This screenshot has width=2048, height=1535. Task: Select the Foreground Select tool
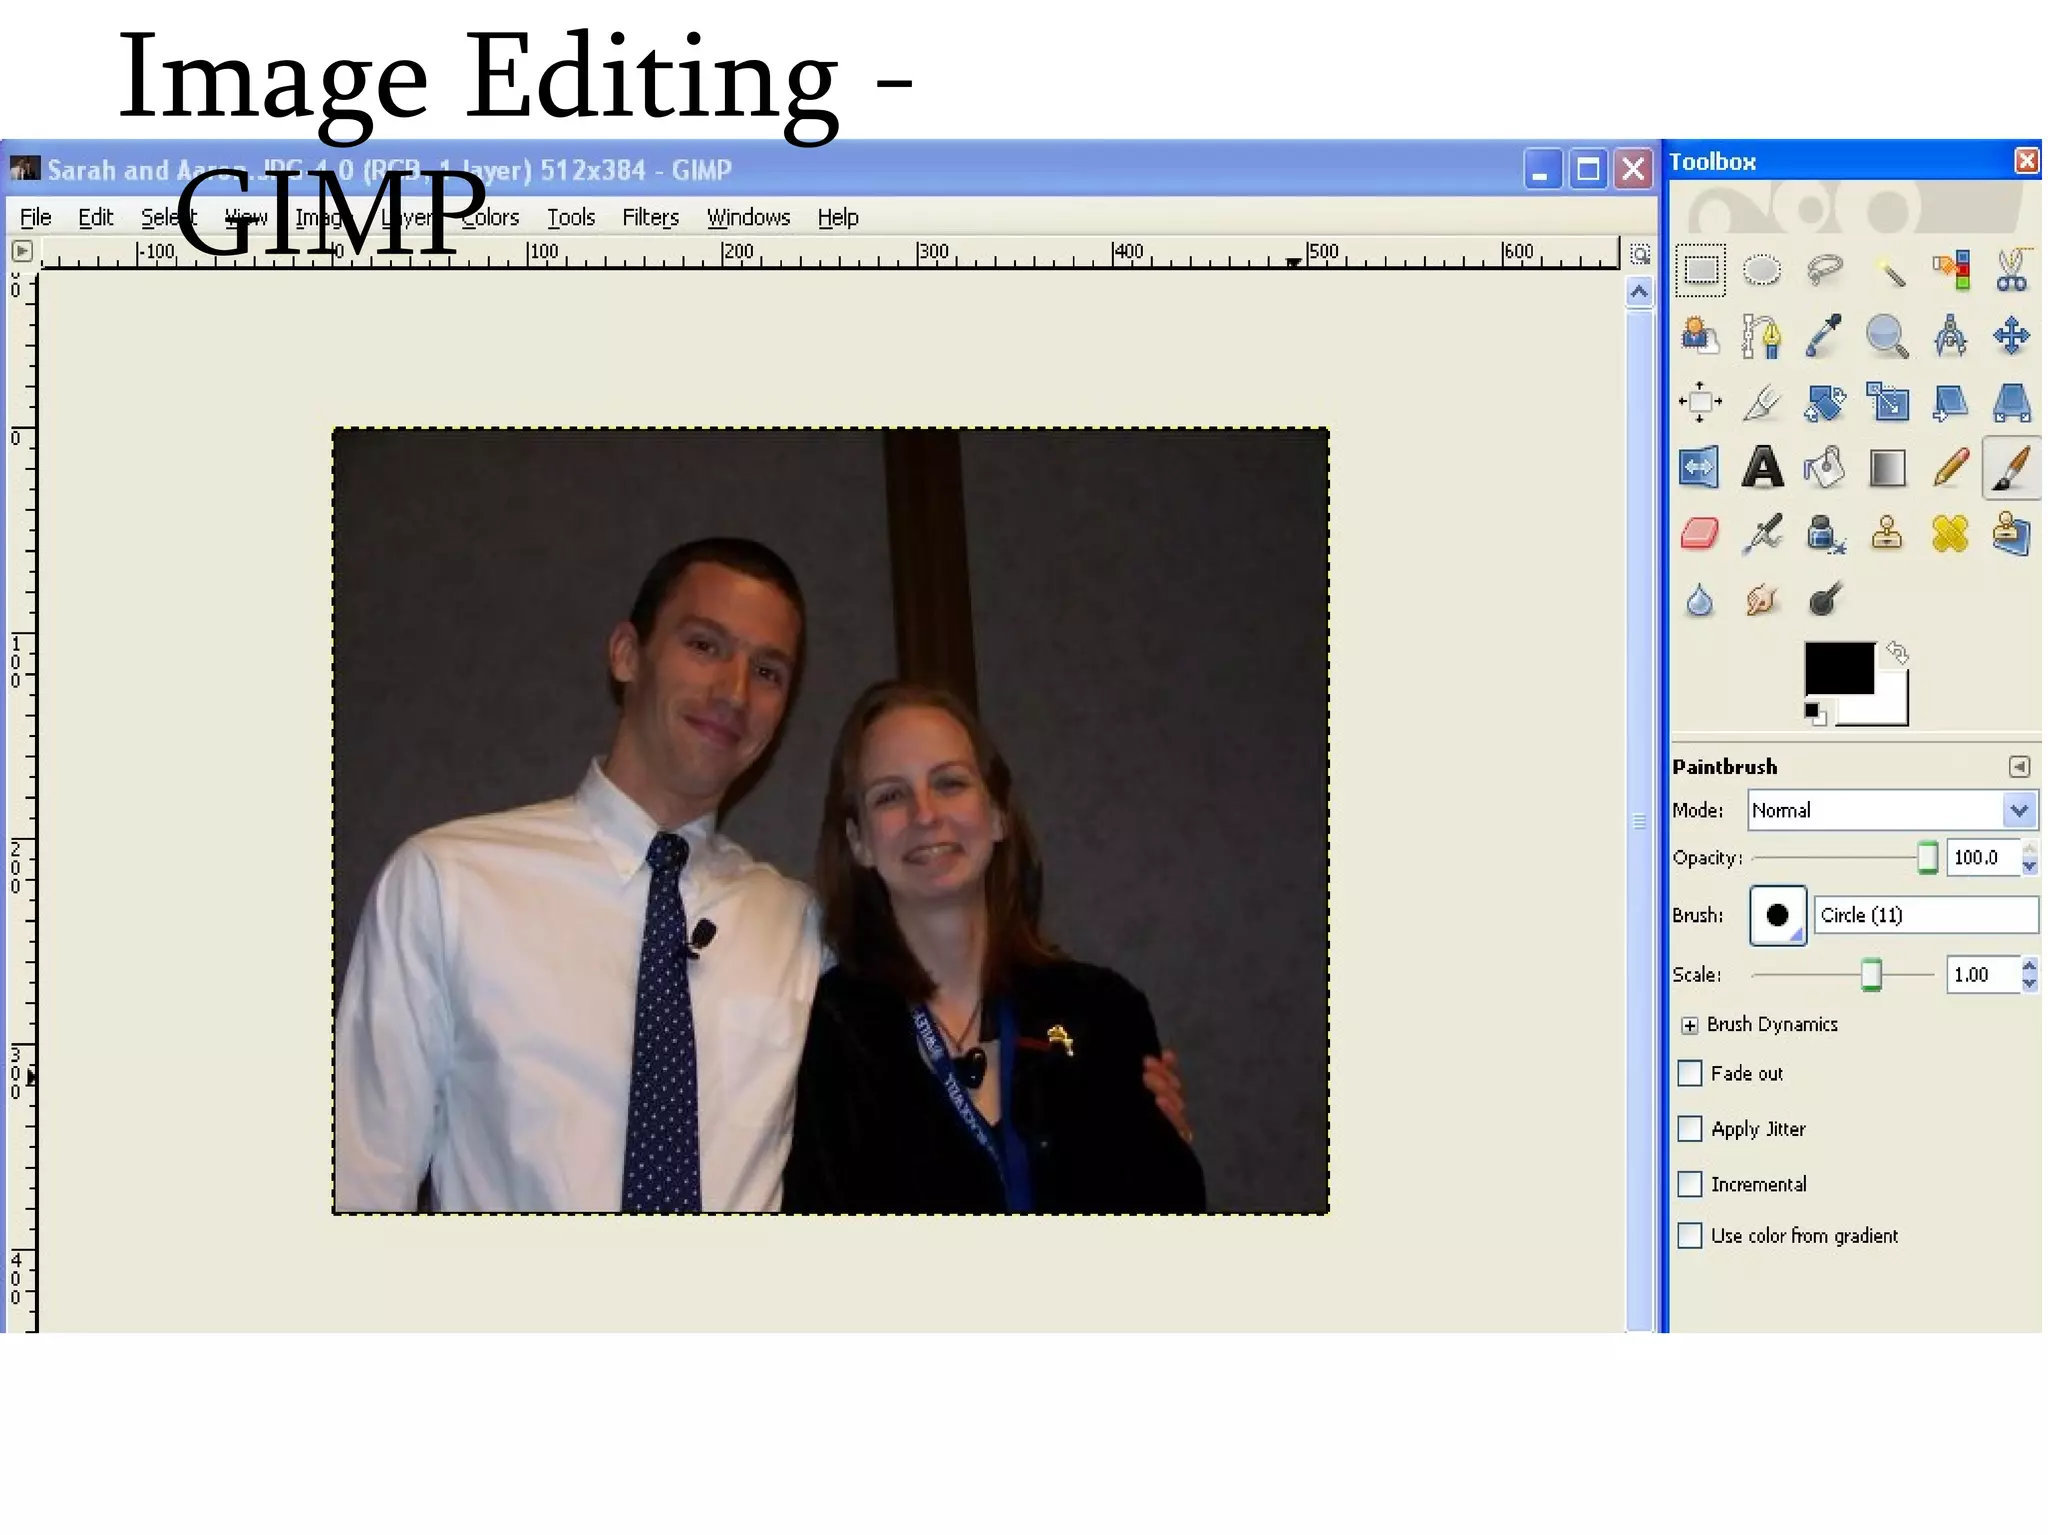(x=1700, y=336)
